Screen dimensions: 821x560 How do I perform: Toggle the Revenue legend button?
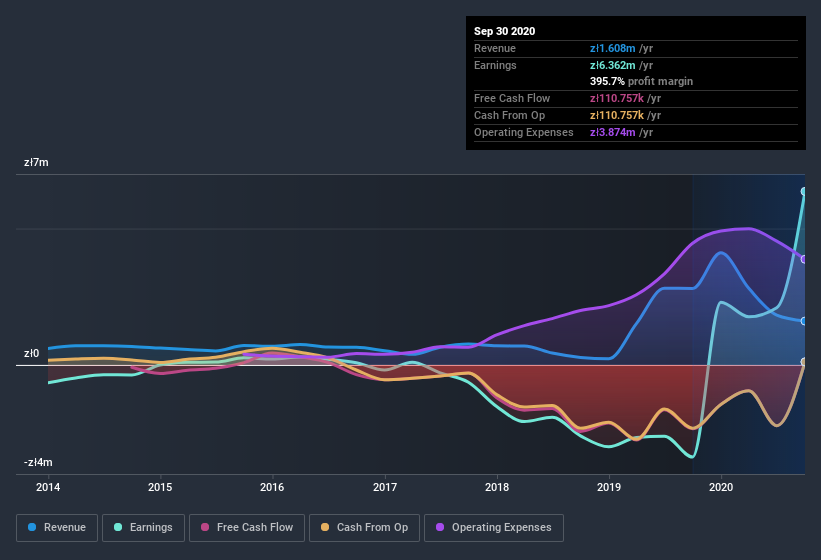pyautogui.click(x=57, y=528)
